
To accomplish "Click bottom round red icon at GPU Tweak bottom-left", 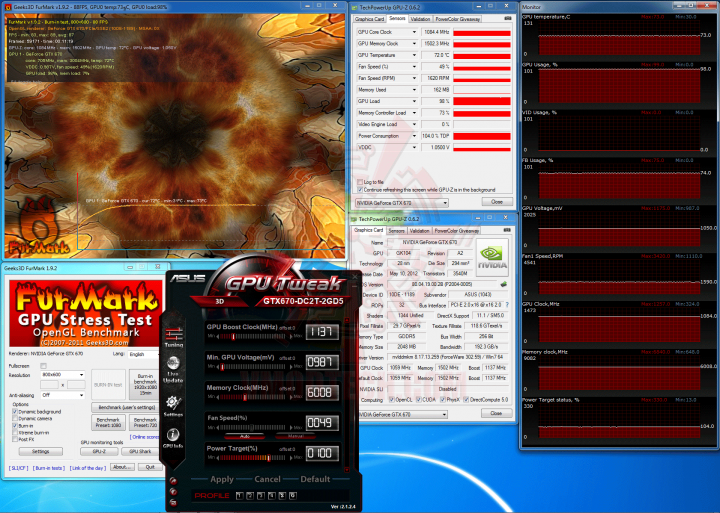I will click(173, 503).
